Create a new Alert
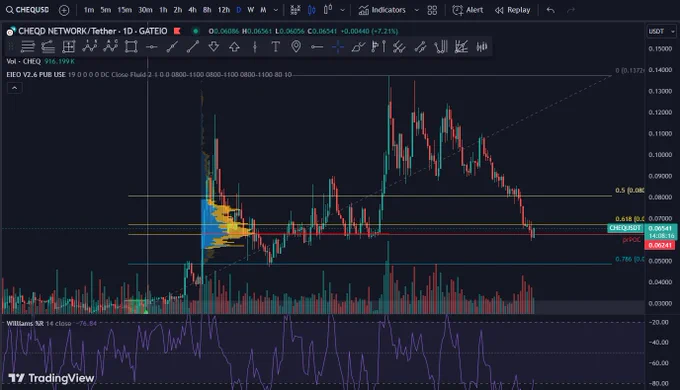The height and width of the screenshot is (390, 680). point(468,10)
